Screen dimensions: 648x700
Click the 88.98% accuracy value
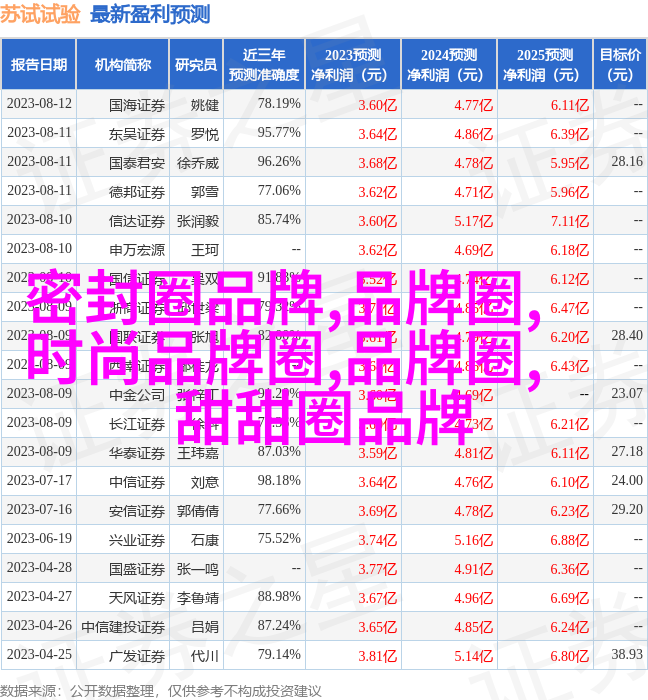pos(279,596)
